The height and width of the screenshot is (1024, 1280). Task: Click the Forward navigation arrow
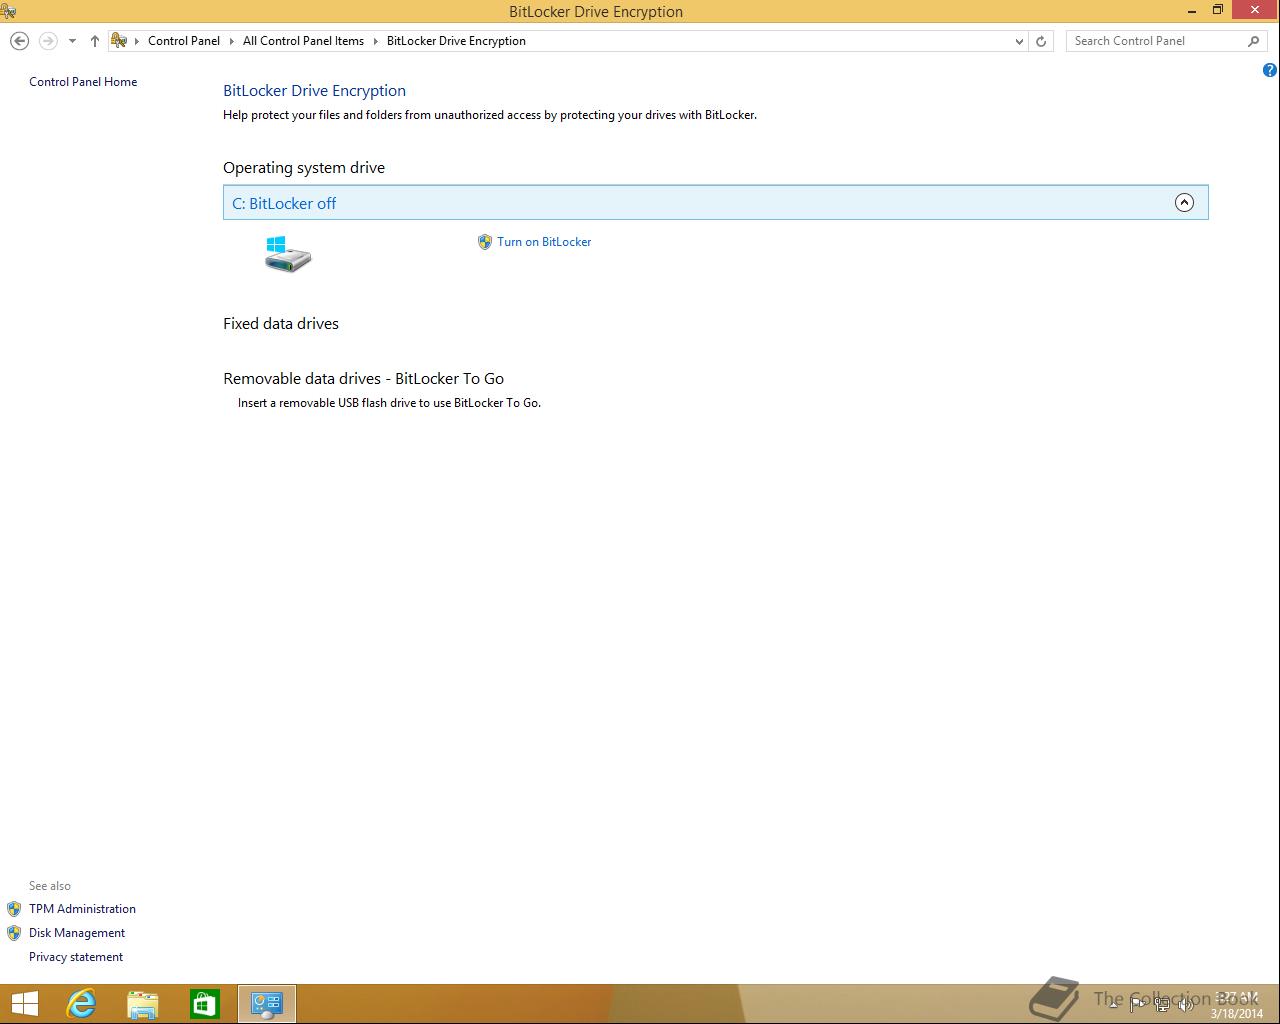[47, 41]
